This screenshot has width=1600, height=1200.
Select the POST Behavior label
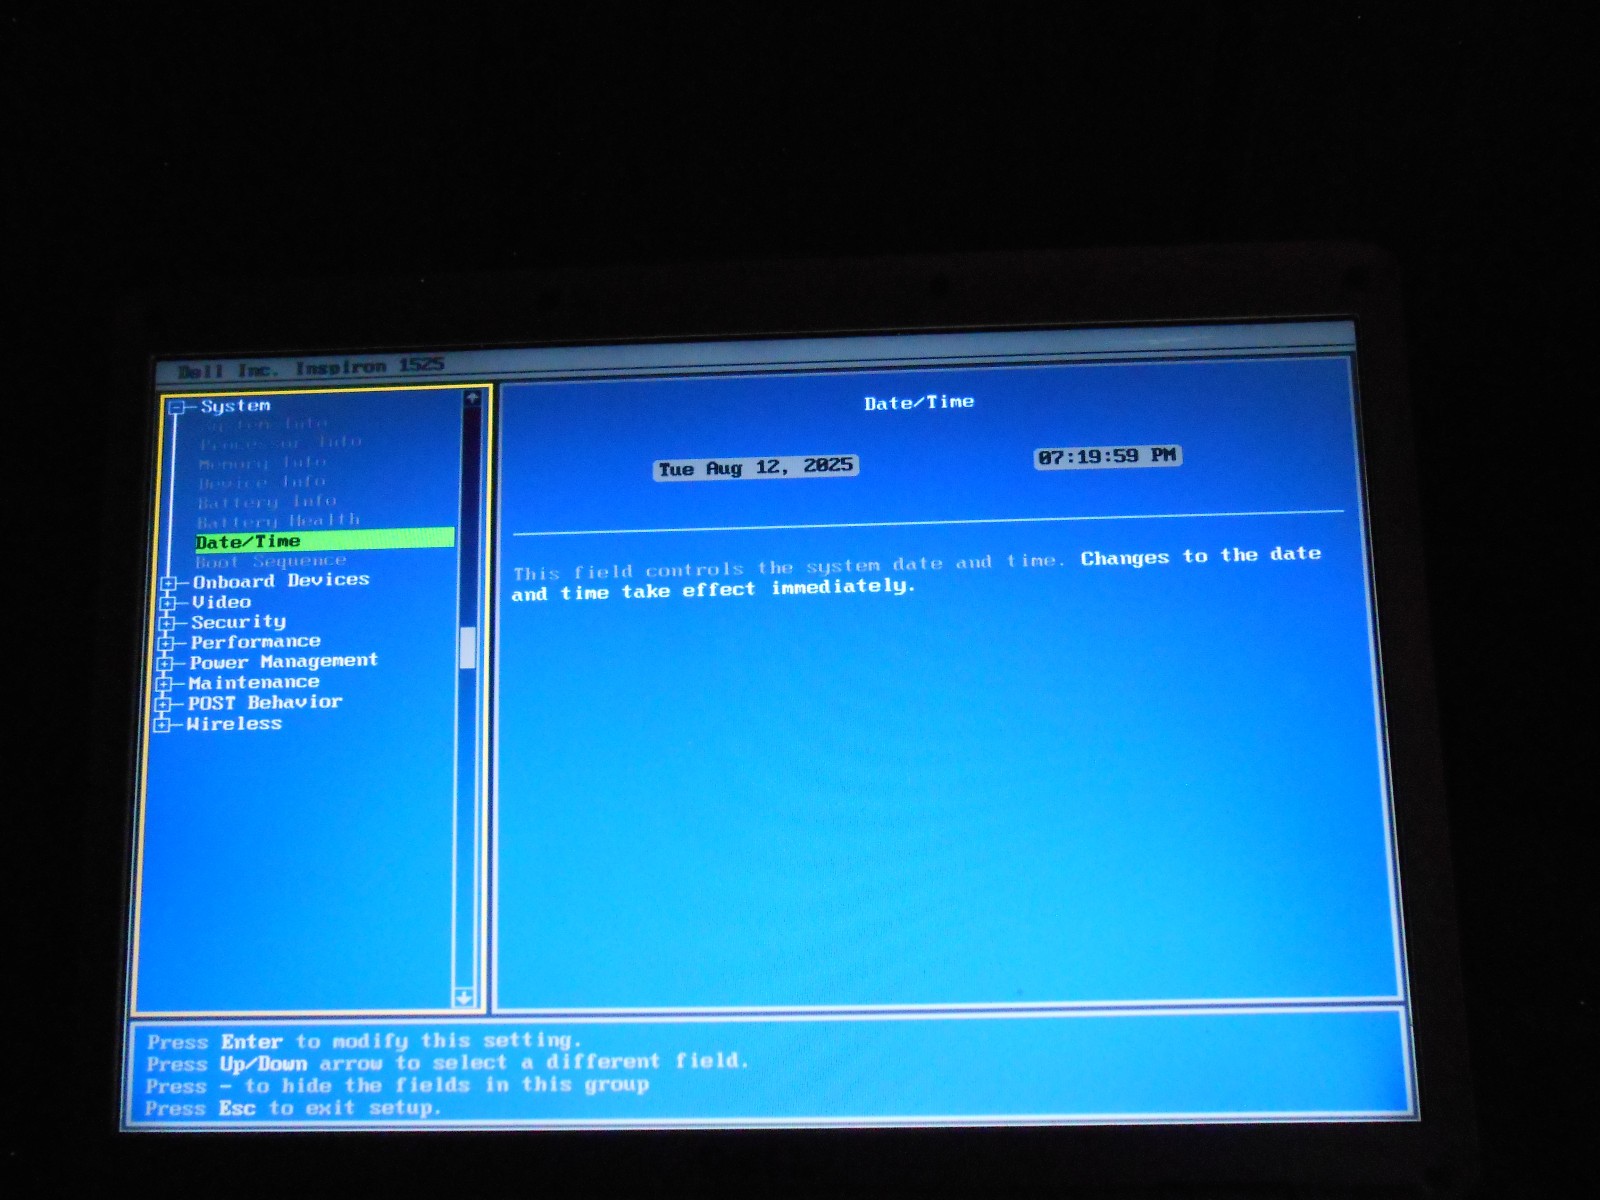[265, 703]
